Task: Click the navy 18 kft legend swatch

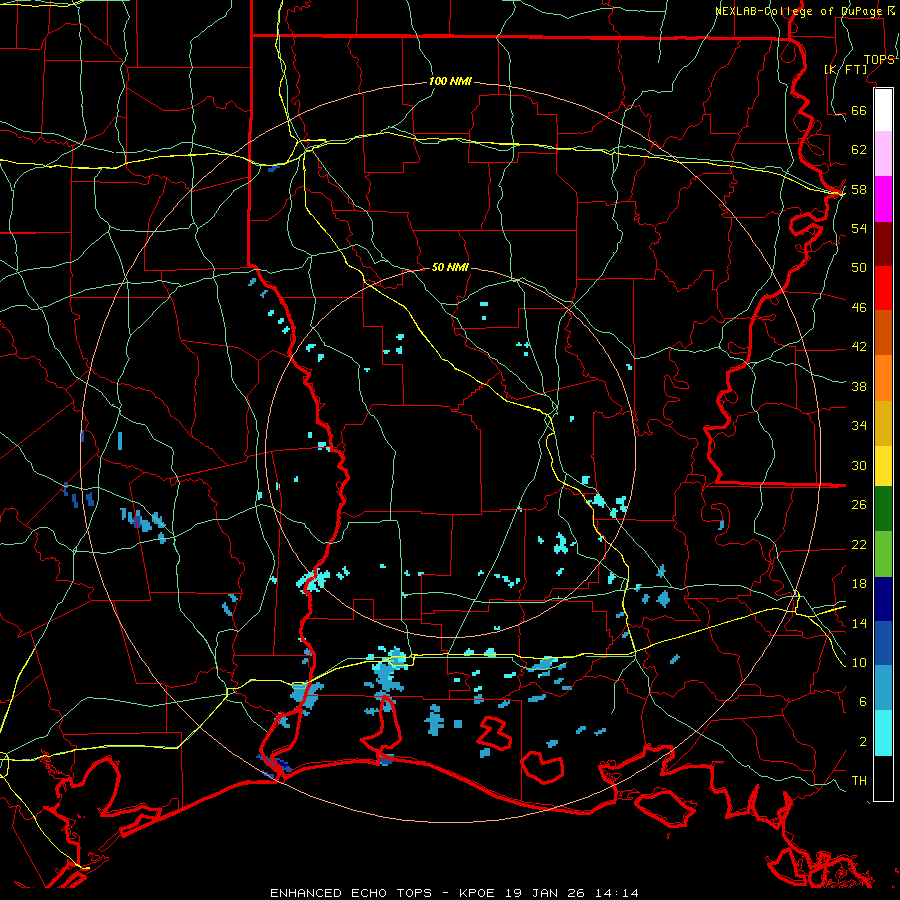Action: [883, 599]
